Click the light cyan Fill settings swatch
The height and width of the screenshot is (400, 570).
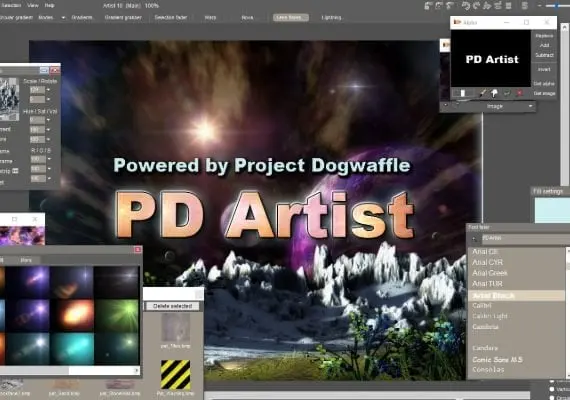pos(552,210)
